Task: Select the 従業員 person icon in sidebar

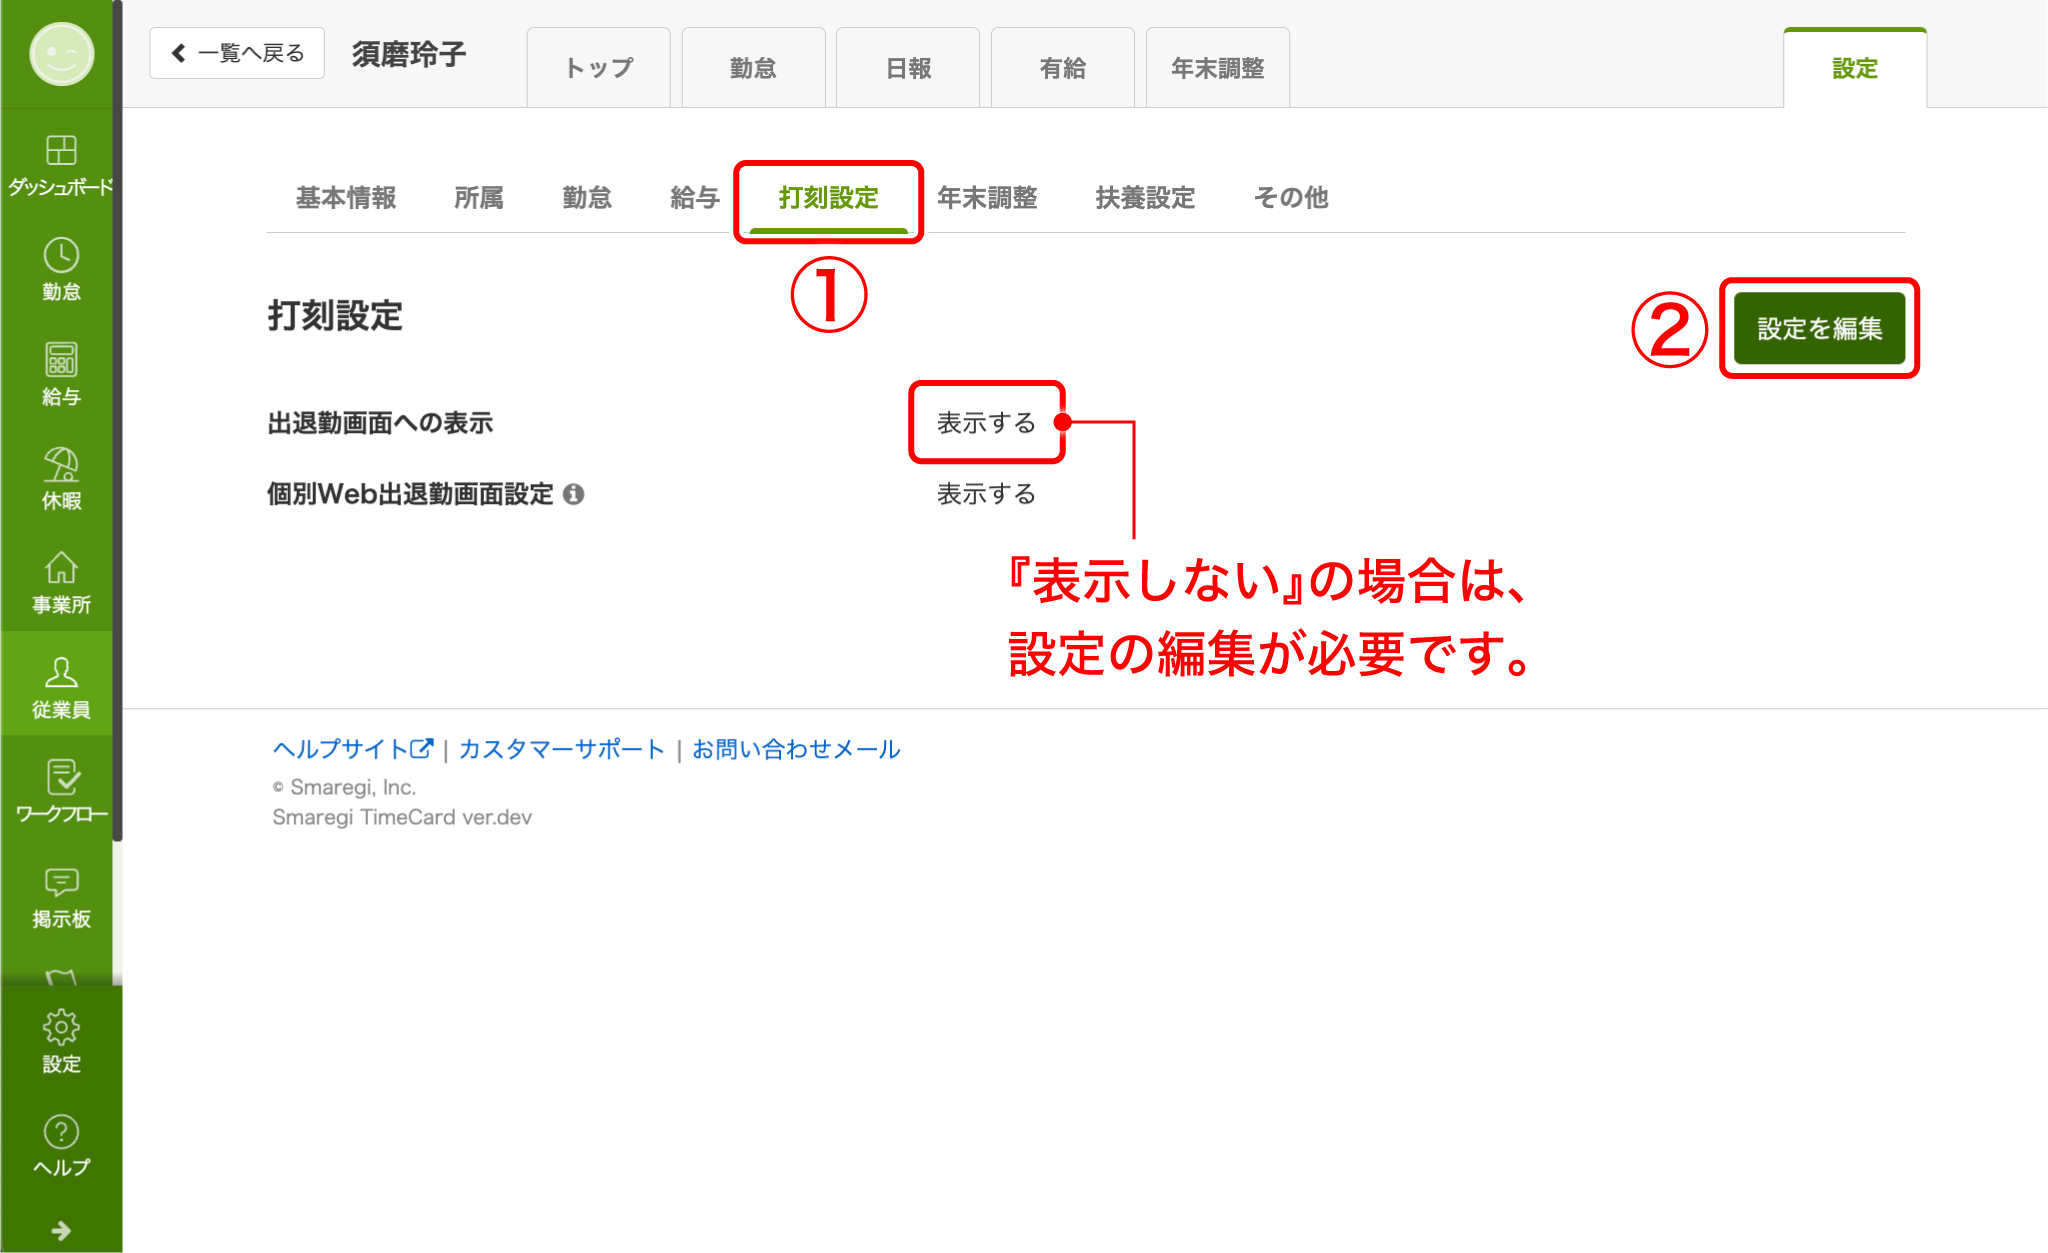Action: pos(60,675)
